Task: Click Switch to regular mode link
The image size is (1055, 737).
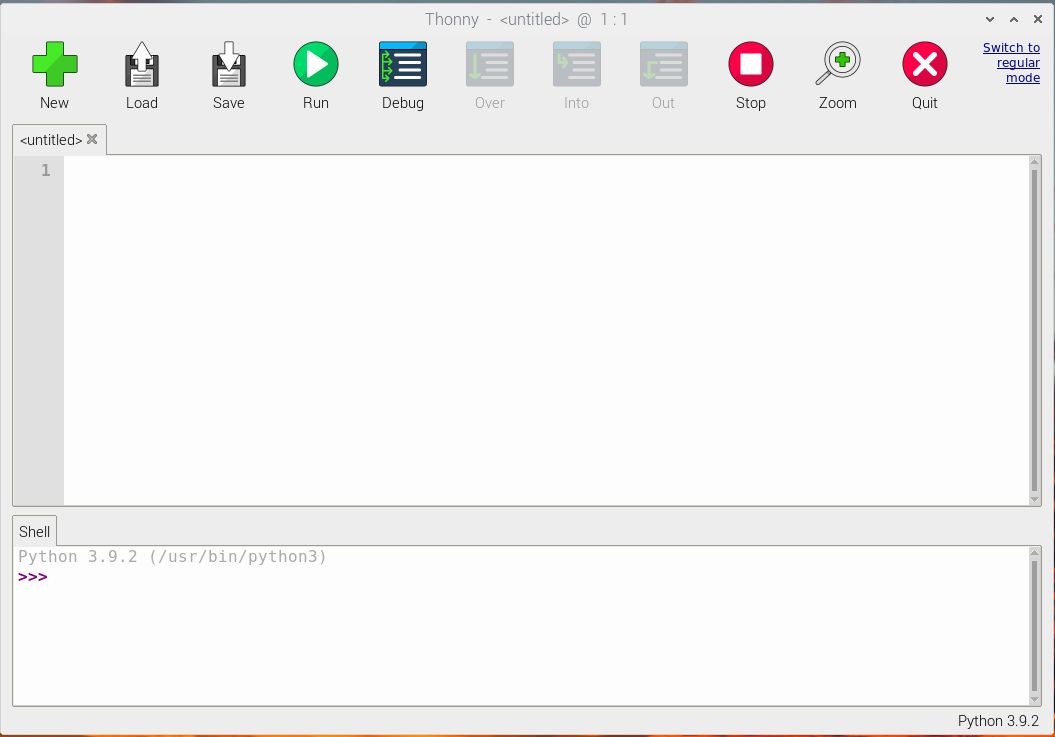Action: pyautogui.click(x=1011, y=63)
